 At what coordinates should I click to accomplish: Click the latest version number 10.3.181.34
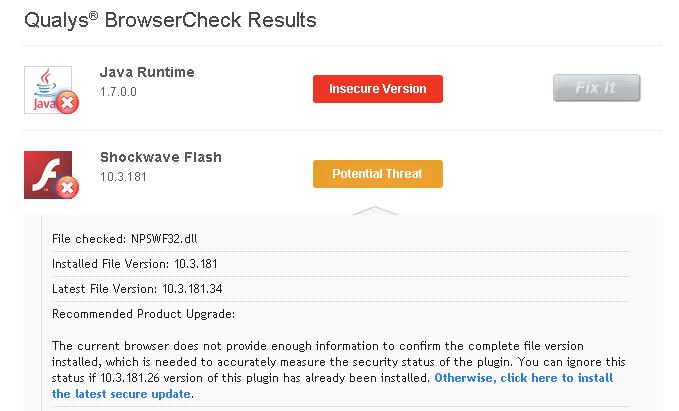click(x=197, y=289)
